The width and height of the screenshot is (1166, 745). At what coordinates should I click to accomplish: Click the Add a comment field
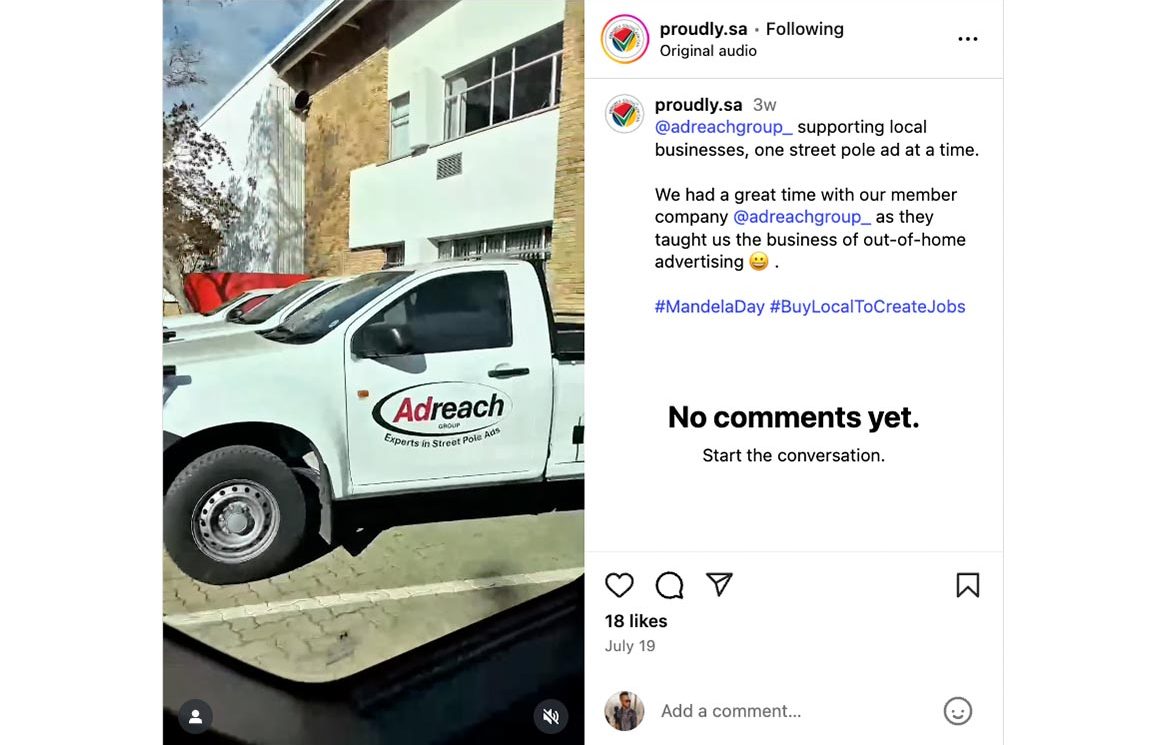[796, 711]
